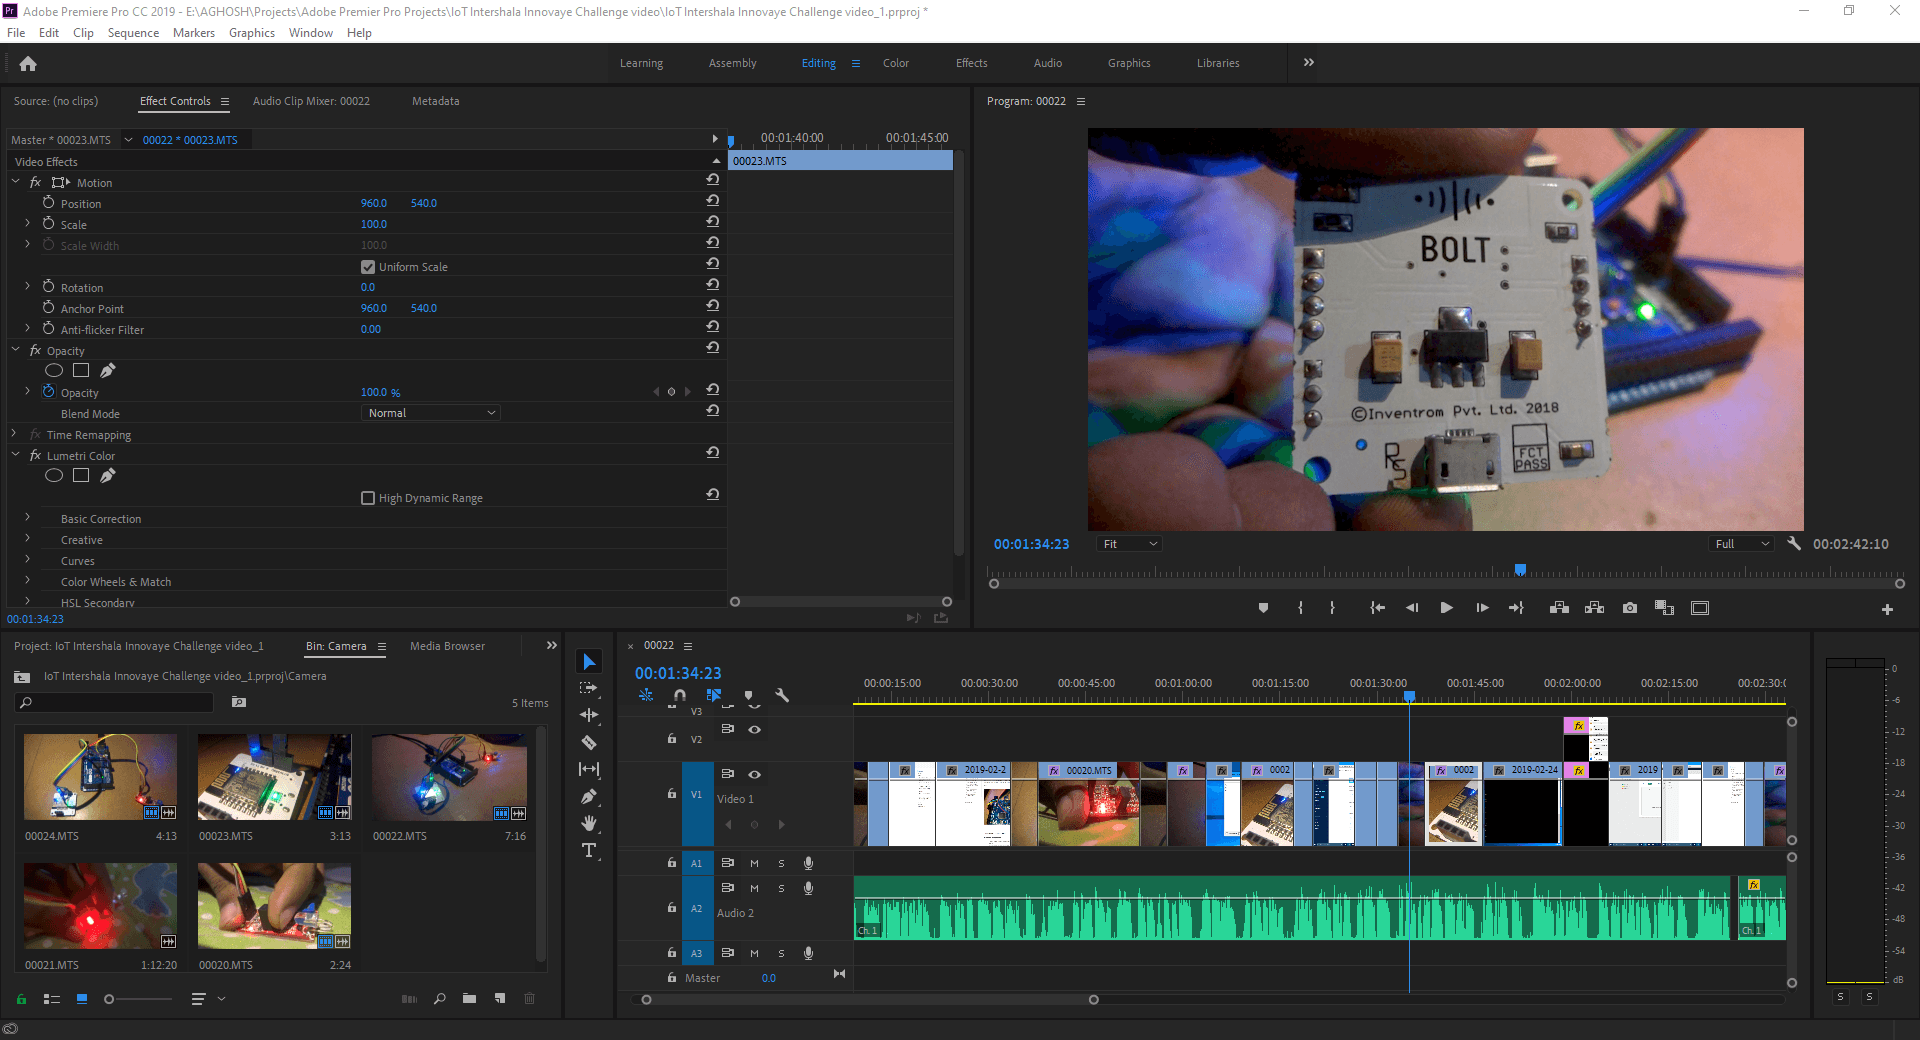Enable the High Dynamic Range checkbox

pos(368,497)
